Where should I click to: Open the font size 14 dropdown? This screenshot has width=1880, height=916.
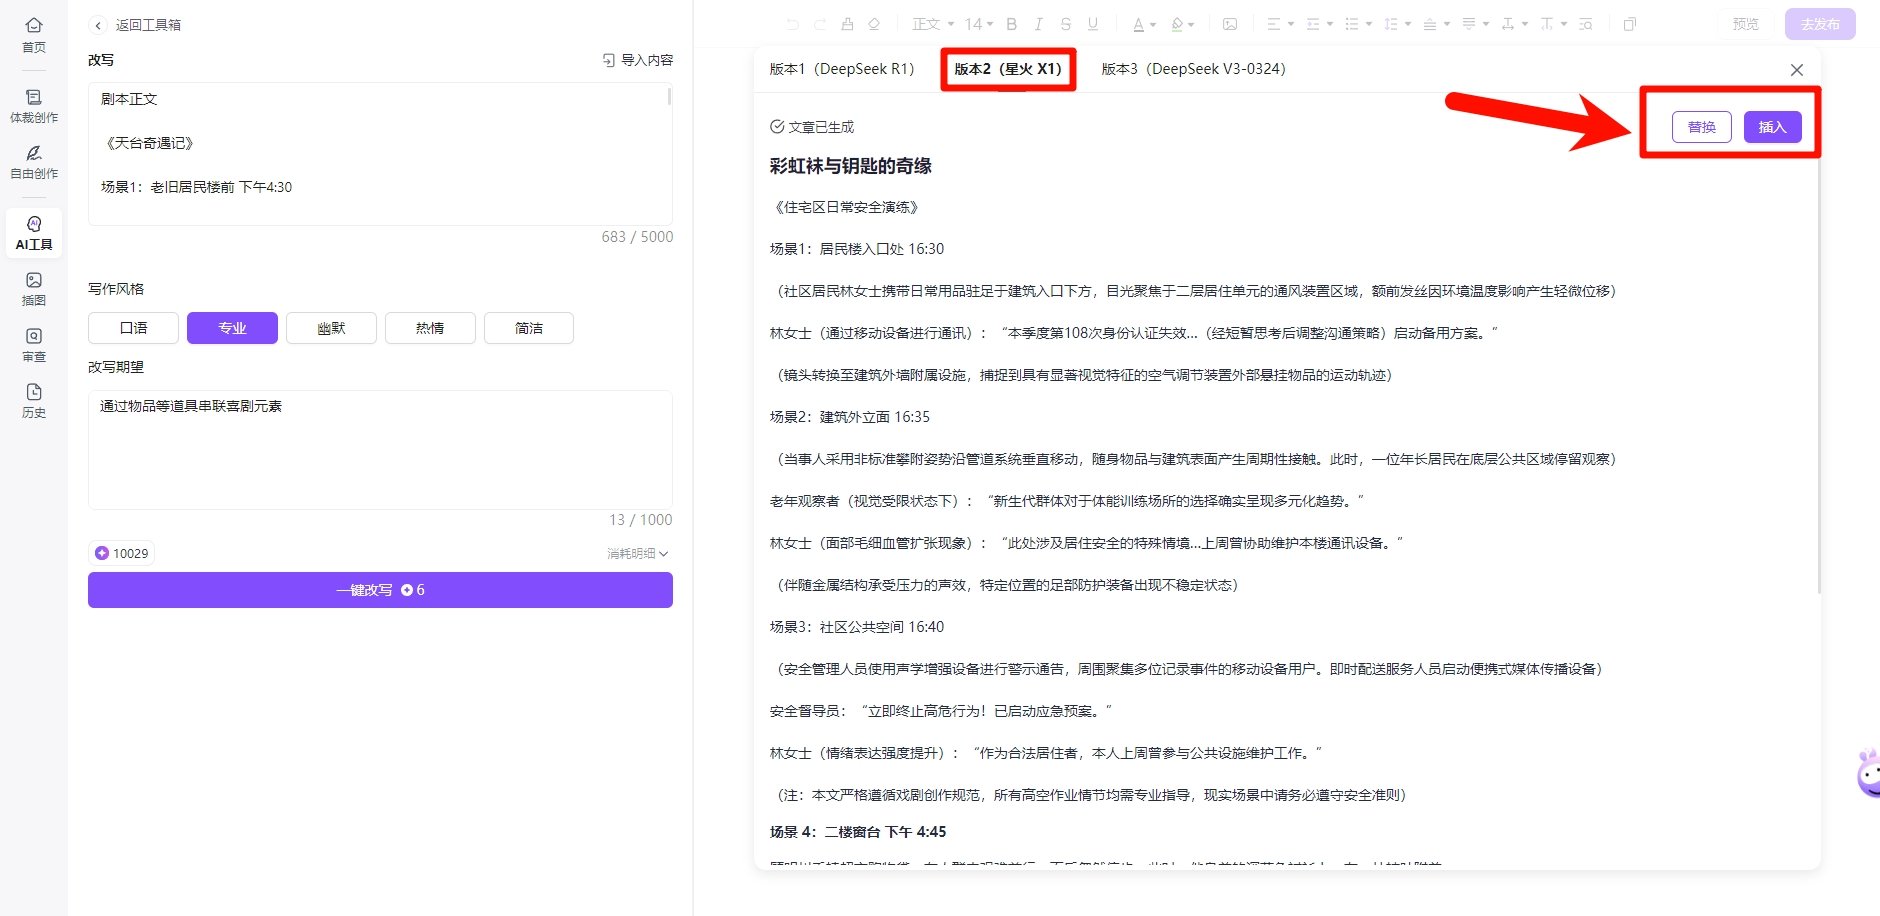[978, 23]
